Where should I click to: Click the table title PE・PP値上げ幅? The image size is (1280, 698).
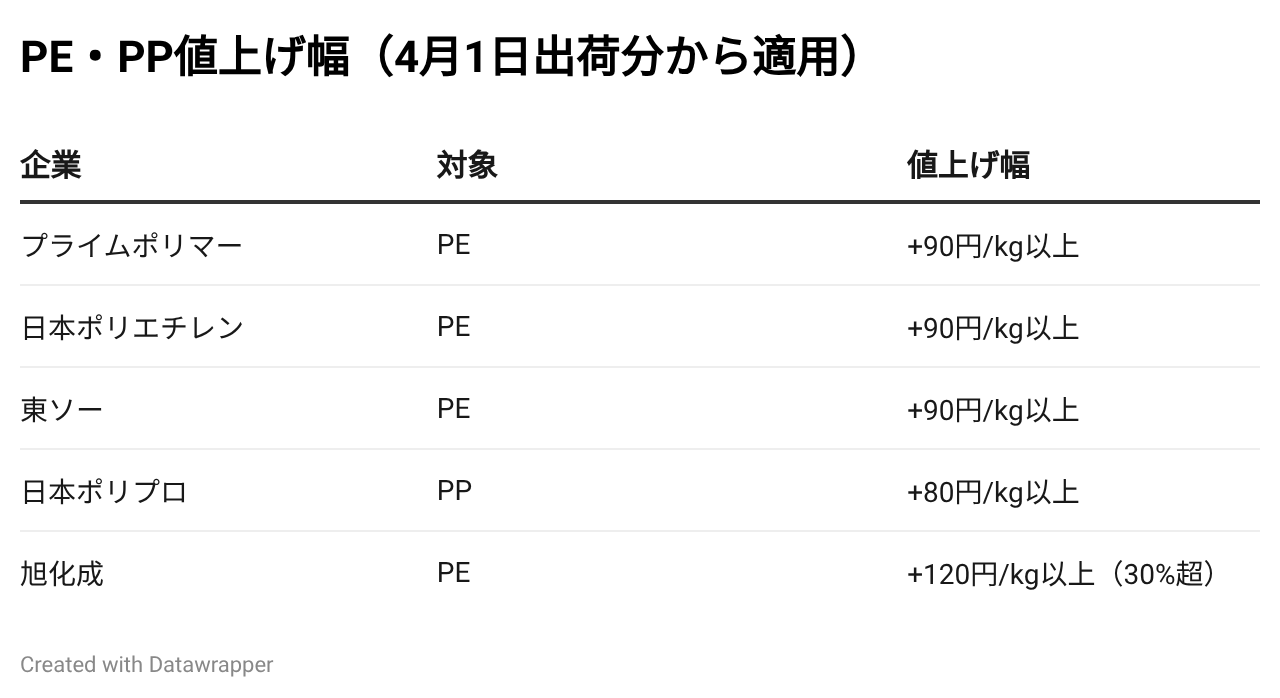click(x=439, y=59)
